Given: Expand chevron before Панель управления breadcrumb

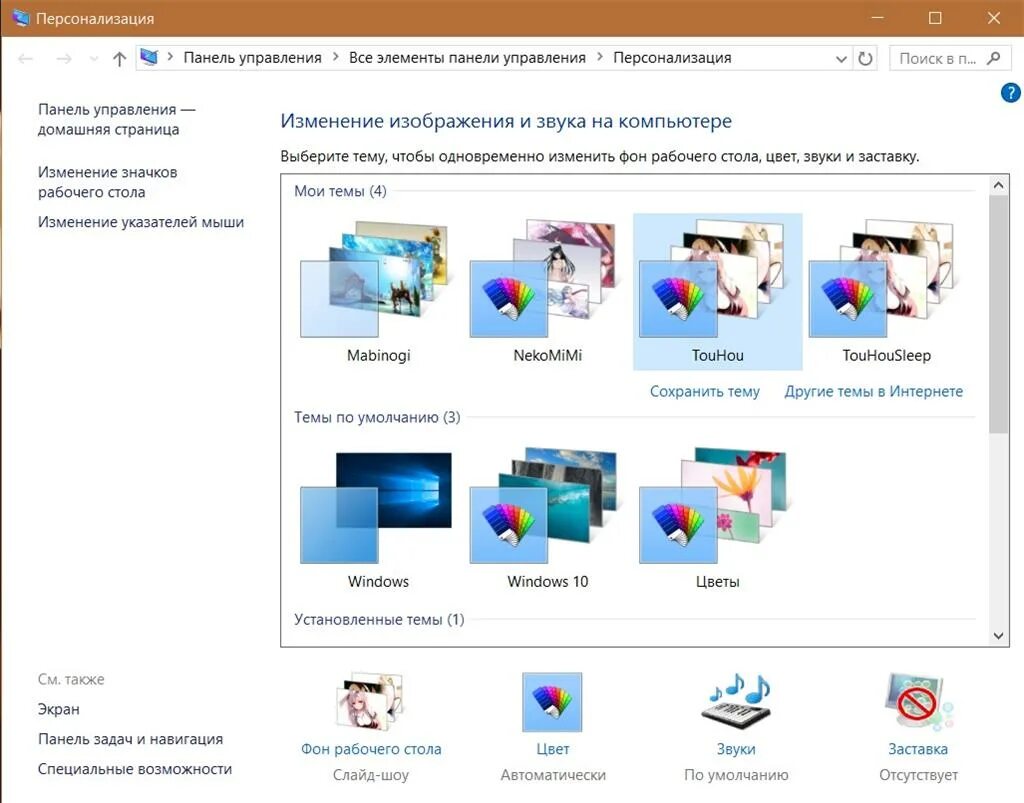Looking at the screenshot, I should (x=170, y=57).
